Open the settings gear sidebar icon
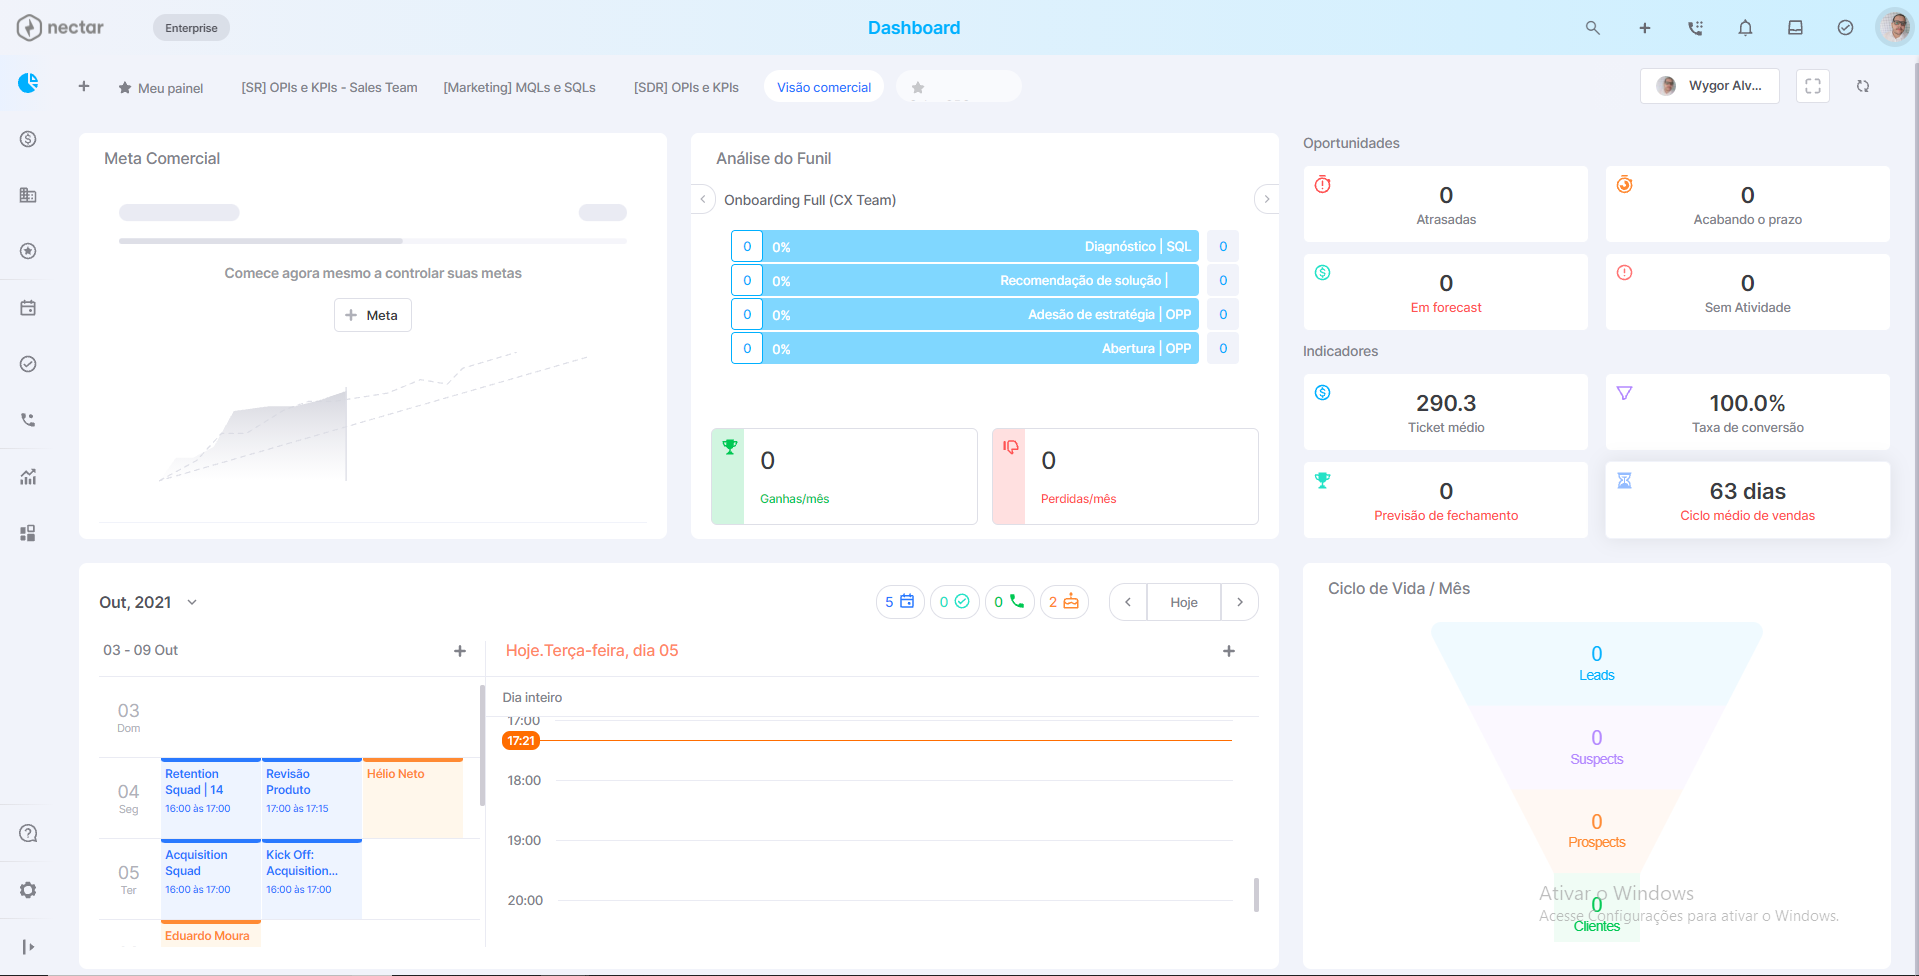Image resolution: width=1919 pixels, height=976 pixels. [x=28, y=890]
